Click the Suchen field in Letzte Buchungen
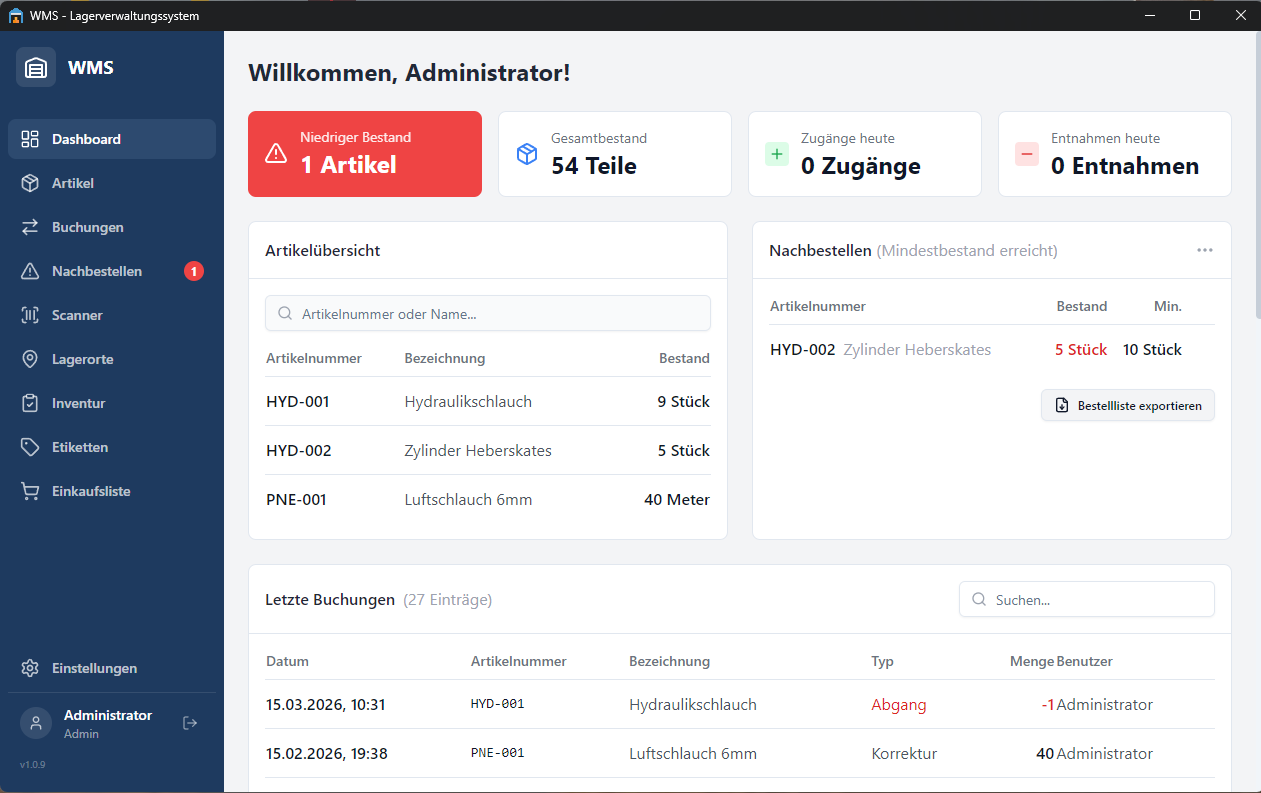Image resolution: width=1261 pixels, height=793 pixels. (1086, 599)
